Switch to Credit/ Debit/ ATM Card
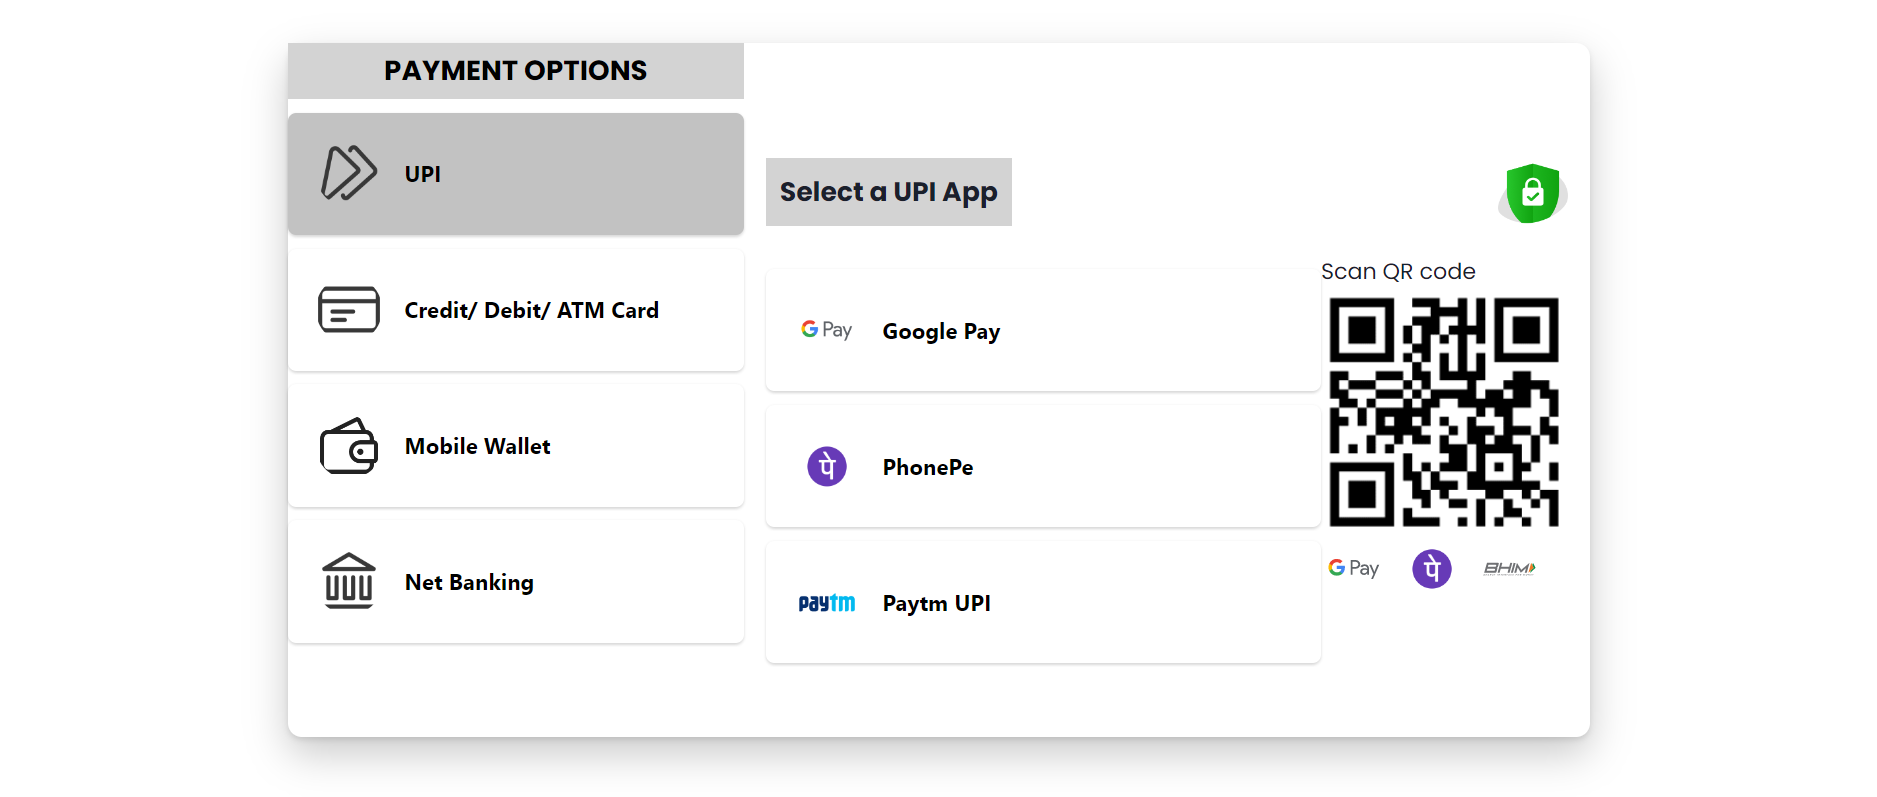This screenshot has width=1877, height=797. (x=516, y=310)
